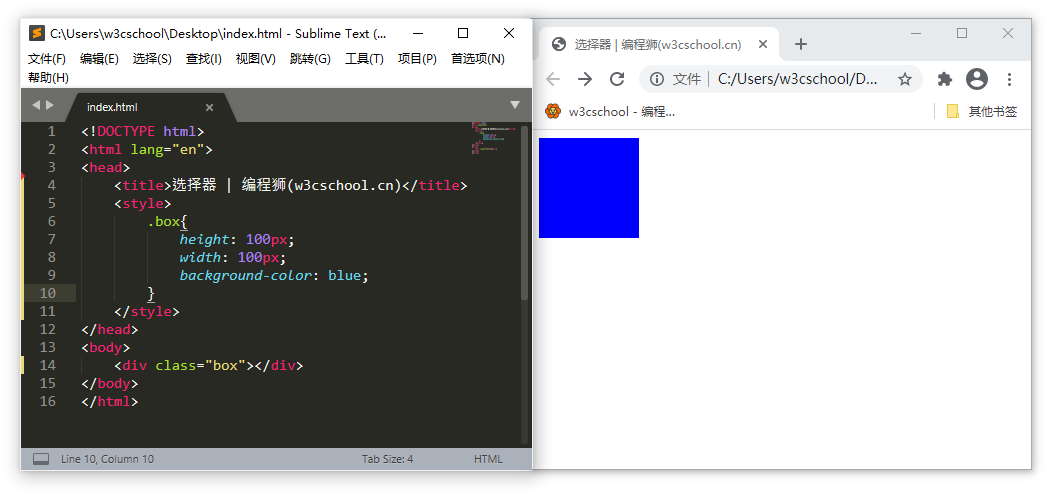Close the 选择器 browser tab

click(x=763, y=44)
